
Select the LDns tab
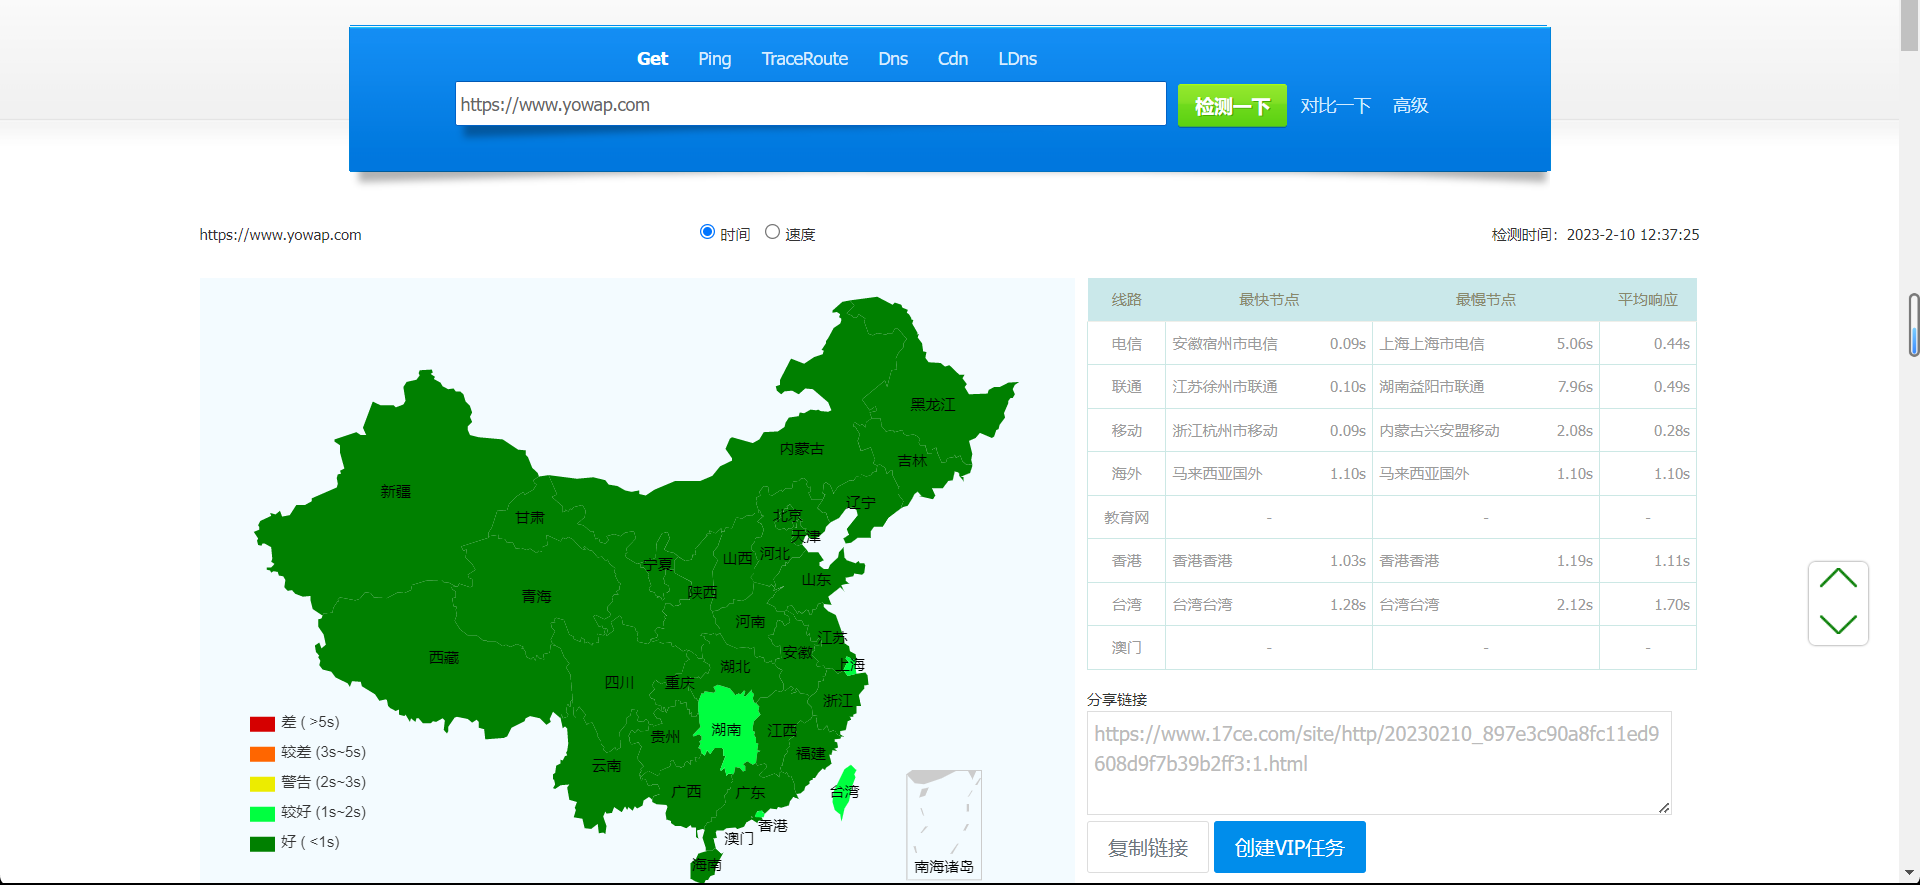coord(1017,59)
